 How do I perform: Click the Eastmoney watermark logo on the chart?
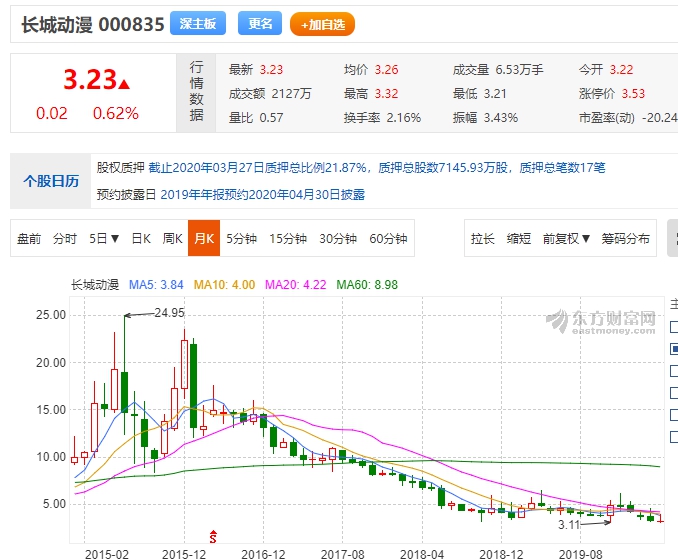coord(601,321)
